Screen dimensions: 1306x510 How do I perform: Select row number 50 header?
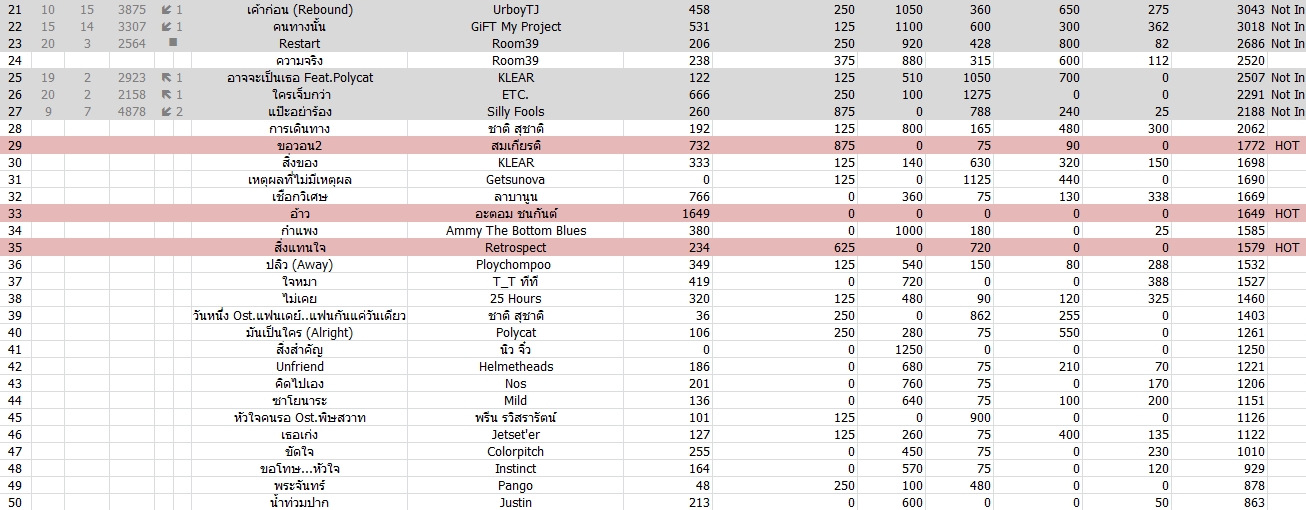[x=15, y=502]
